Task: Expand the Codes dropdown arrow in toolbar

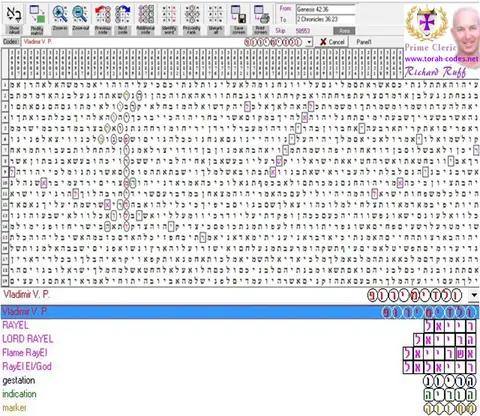Action: [x=309, y=42]
